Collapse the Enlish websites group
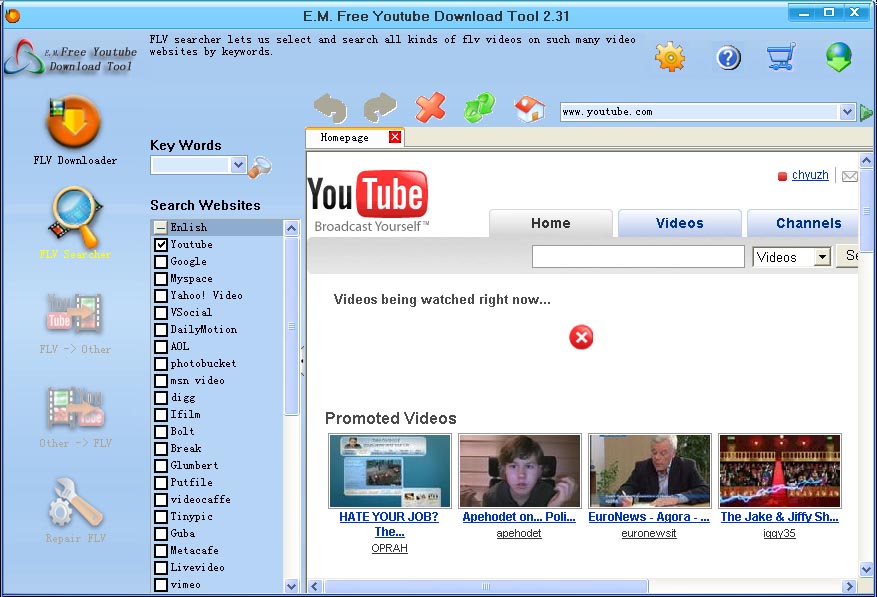Screen dimensions: 877x597 pos(161,228)
